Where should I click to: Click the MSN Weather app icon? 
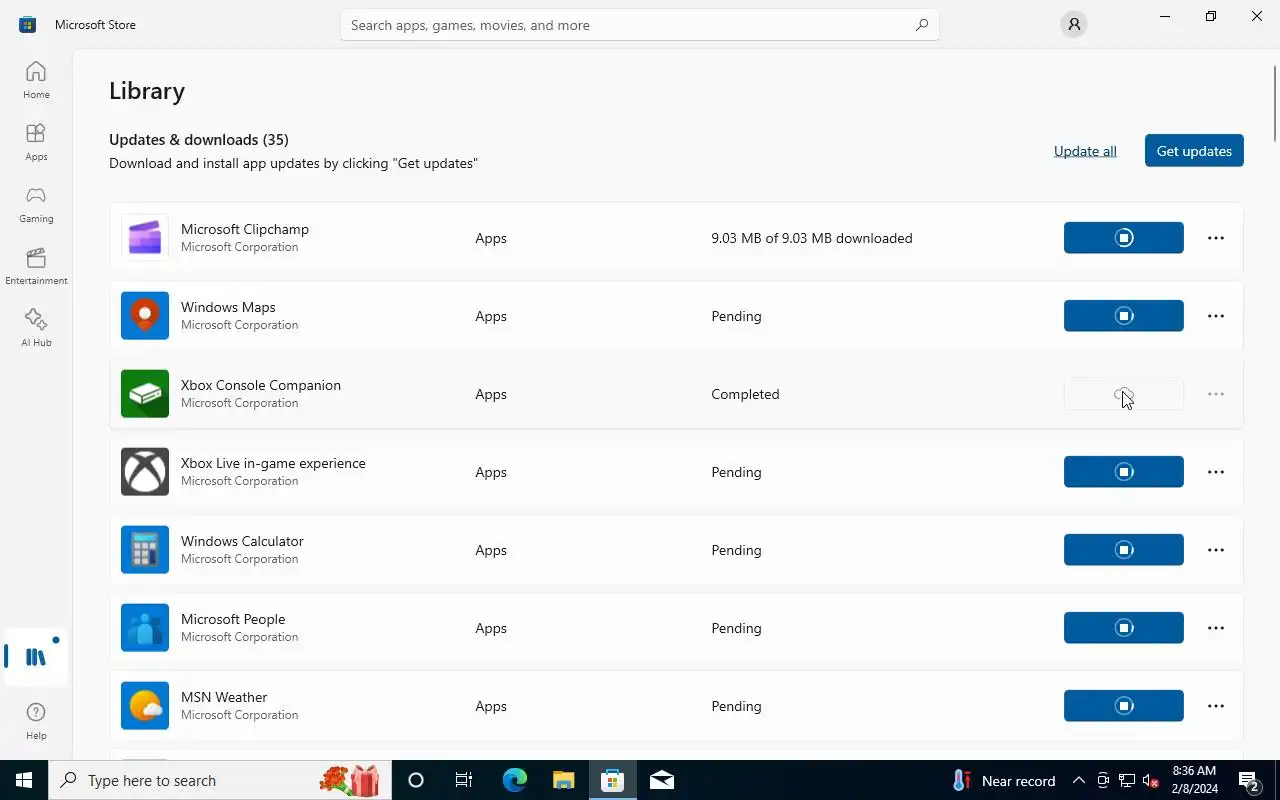pos(145,706)
